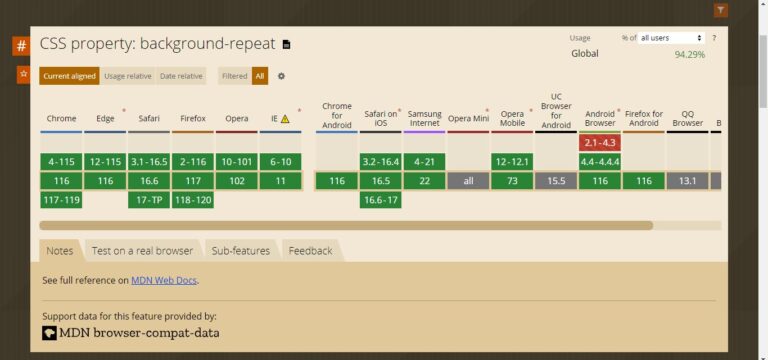Open the 'all users' usage dropdown
Screen dimensions: 768x360
pyautogui.click(x=671, y=38)
